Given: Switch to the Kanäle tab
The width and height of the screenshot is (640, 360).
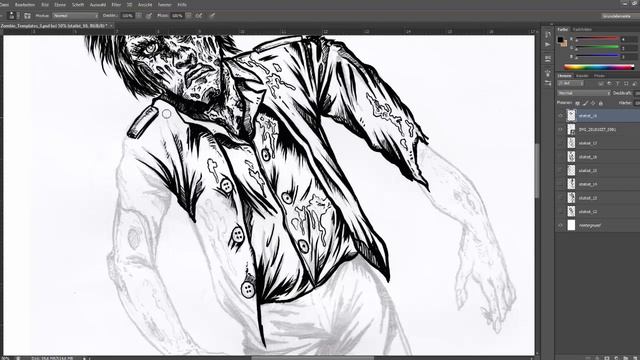Looking at the screenshot, I should click(582, 76).
